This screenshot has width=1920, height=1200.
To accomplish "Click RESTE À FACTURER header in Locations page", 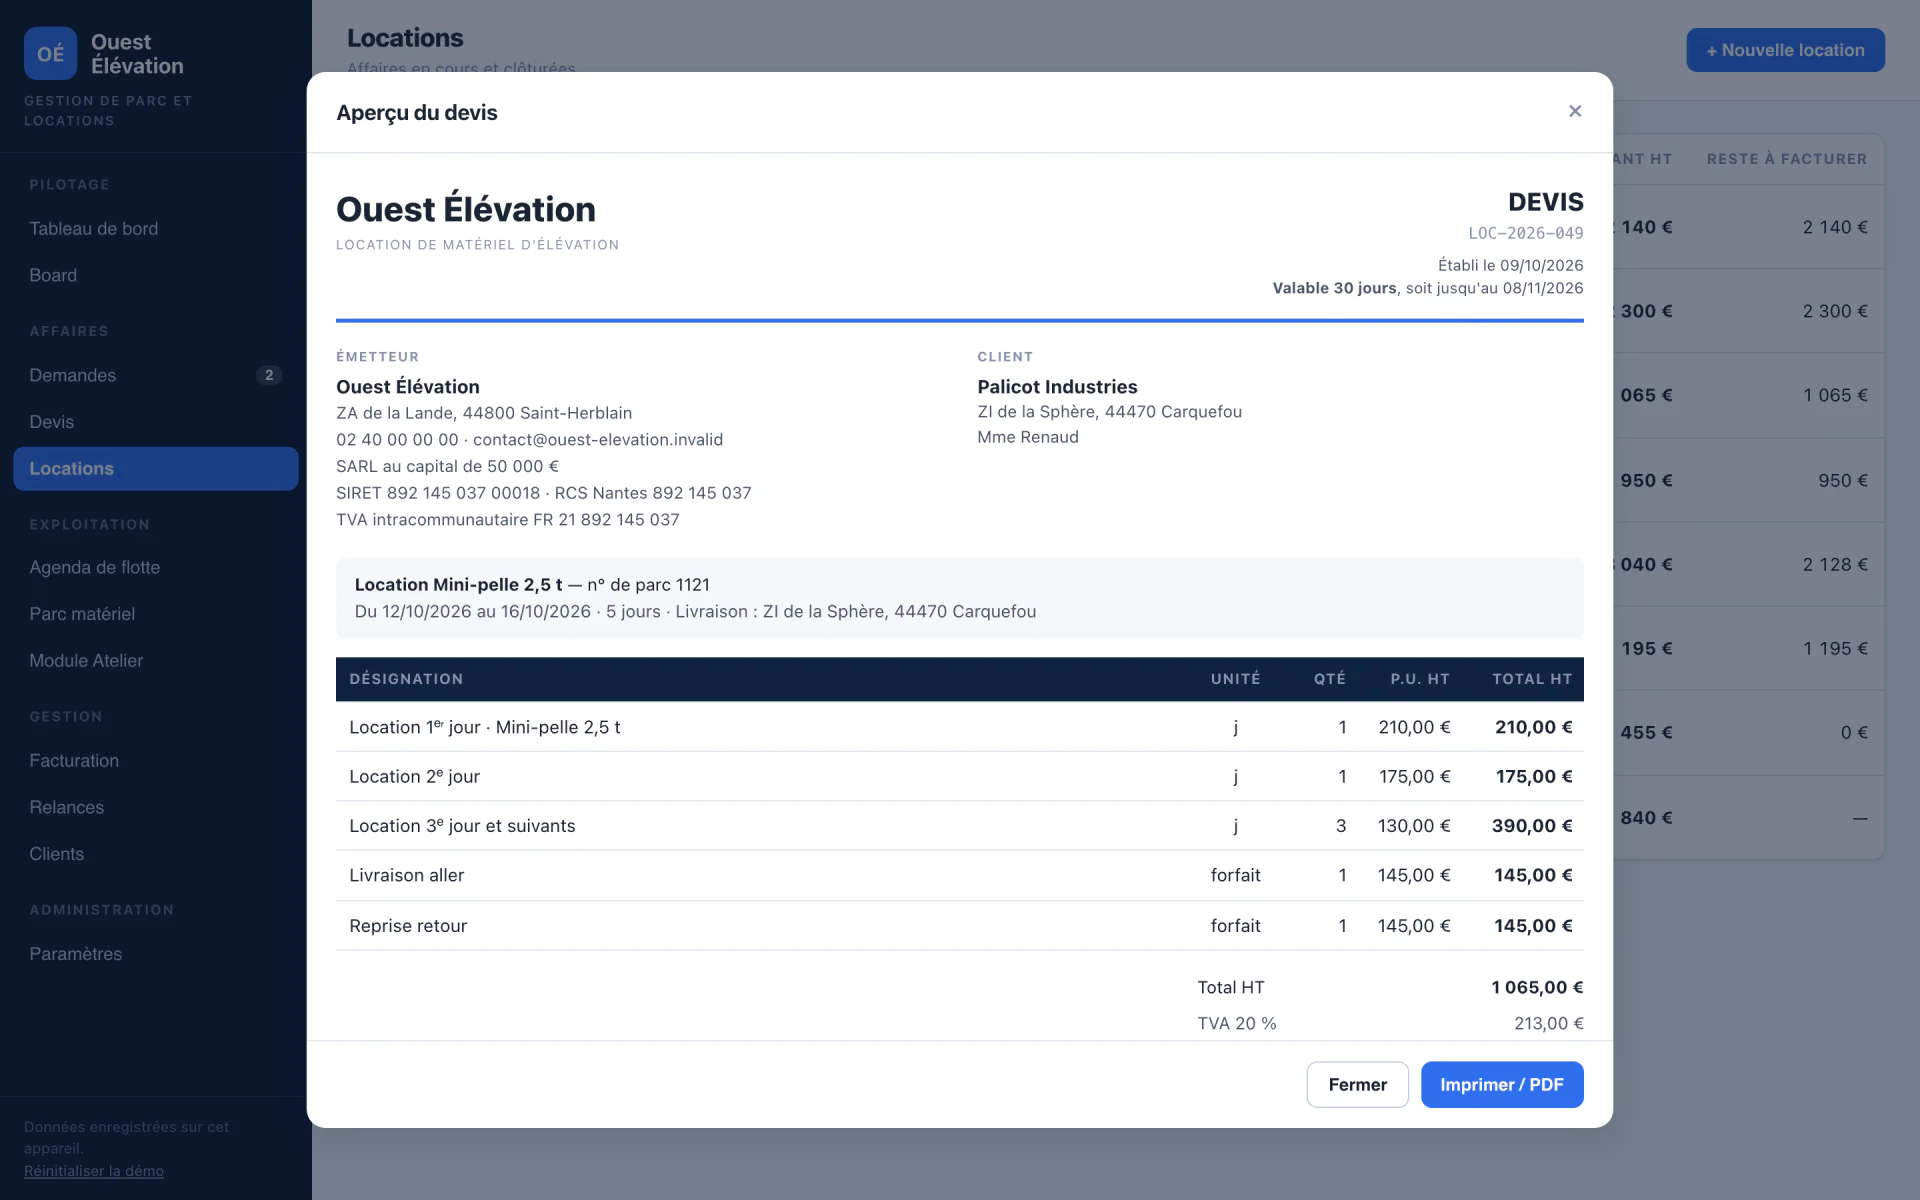I will (x=1787, y=159).
